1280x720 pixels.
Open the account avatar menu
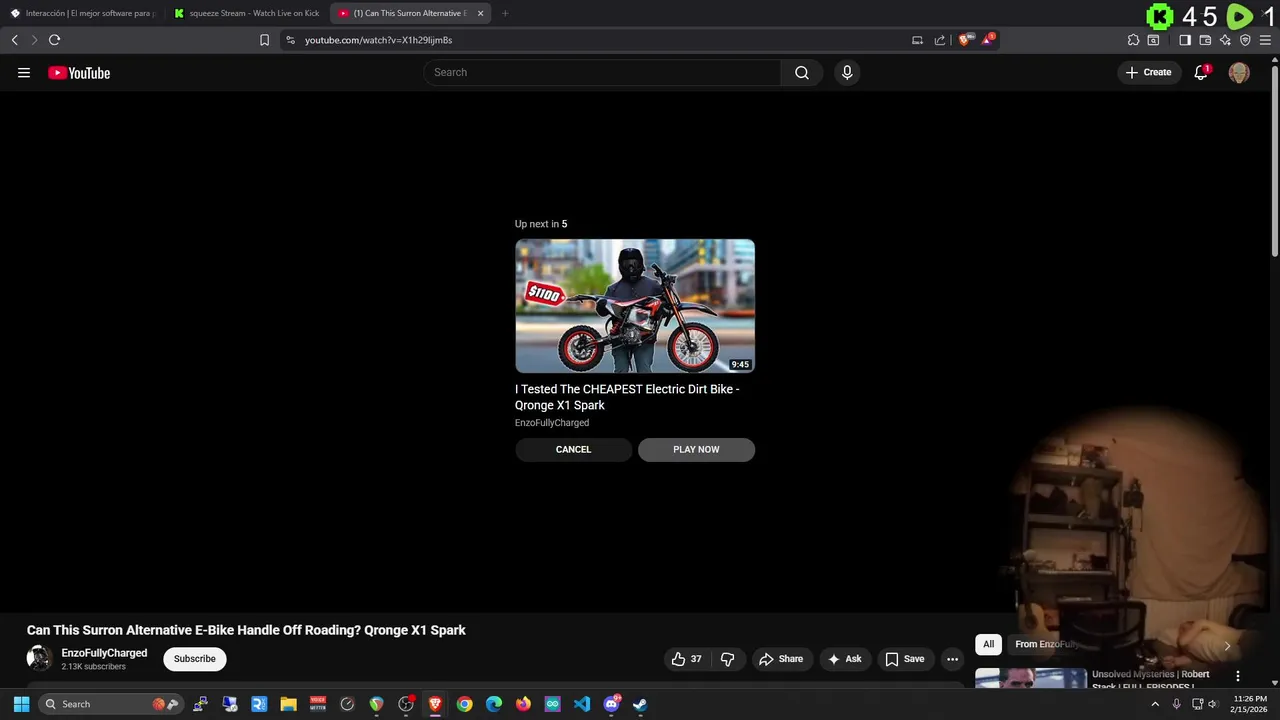tap(1239, 72)
